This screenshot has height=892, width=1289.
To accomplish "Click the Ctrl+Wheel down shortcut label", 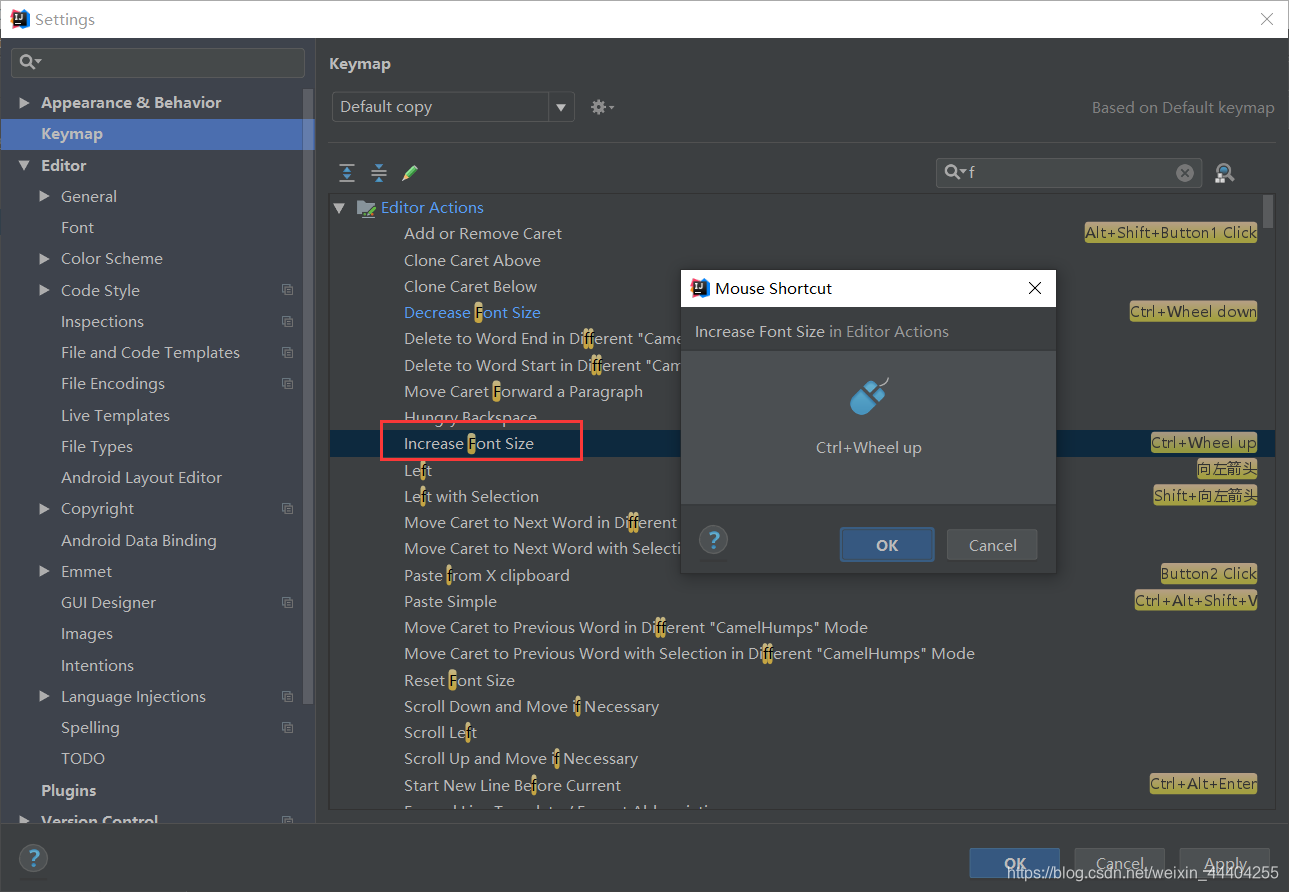I will 1193,312.
